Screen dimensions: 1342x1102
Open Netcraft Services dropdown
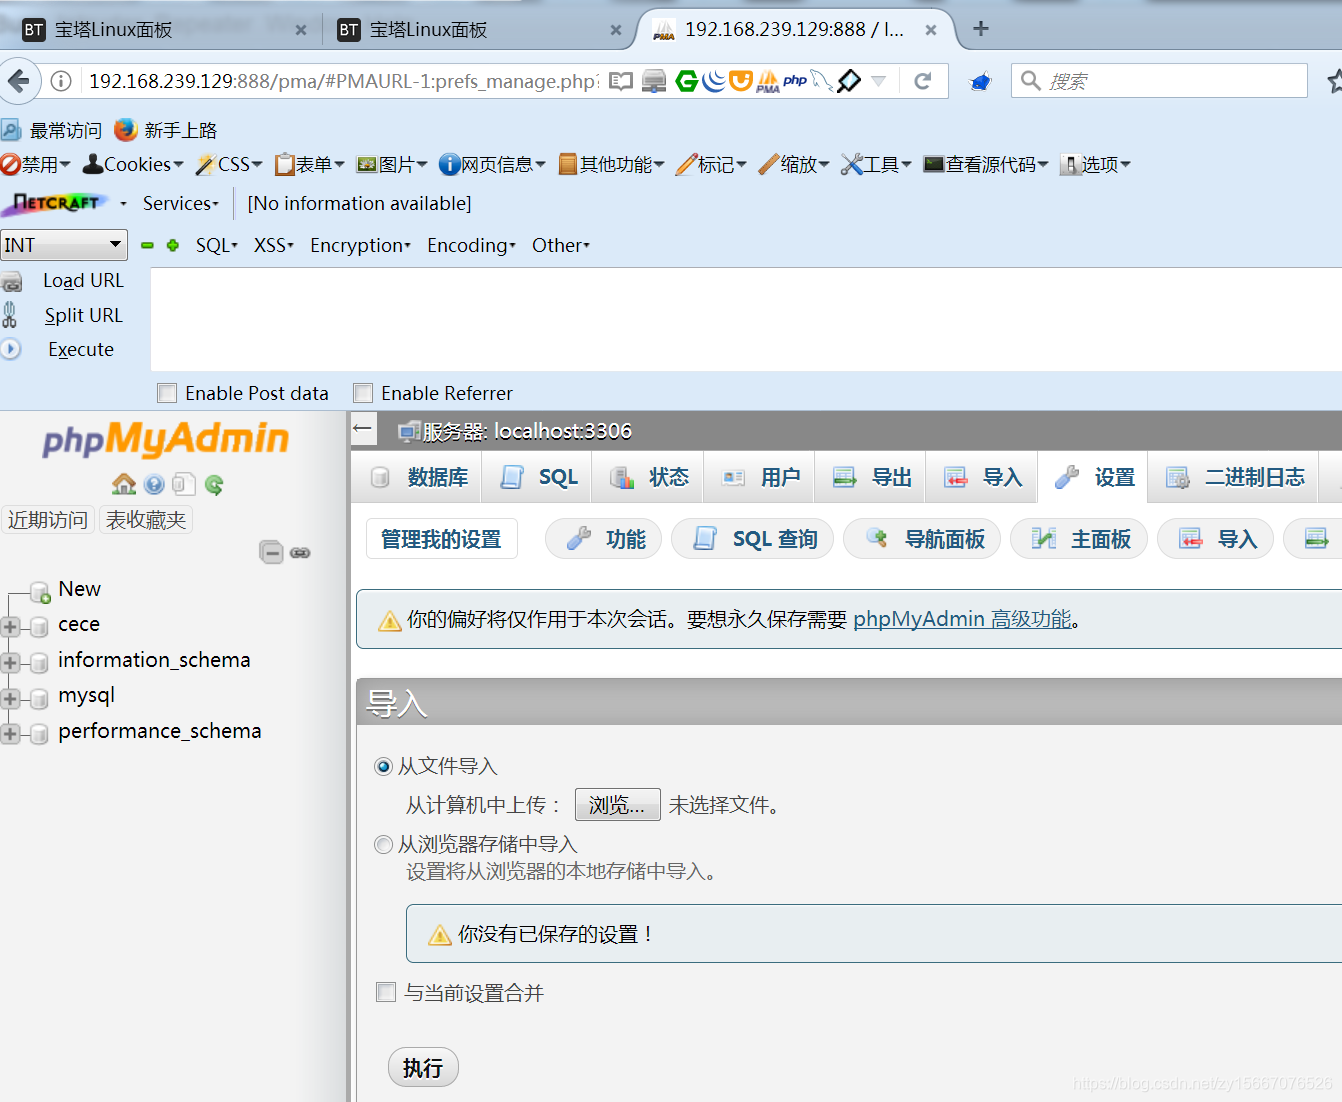(180, 203)
